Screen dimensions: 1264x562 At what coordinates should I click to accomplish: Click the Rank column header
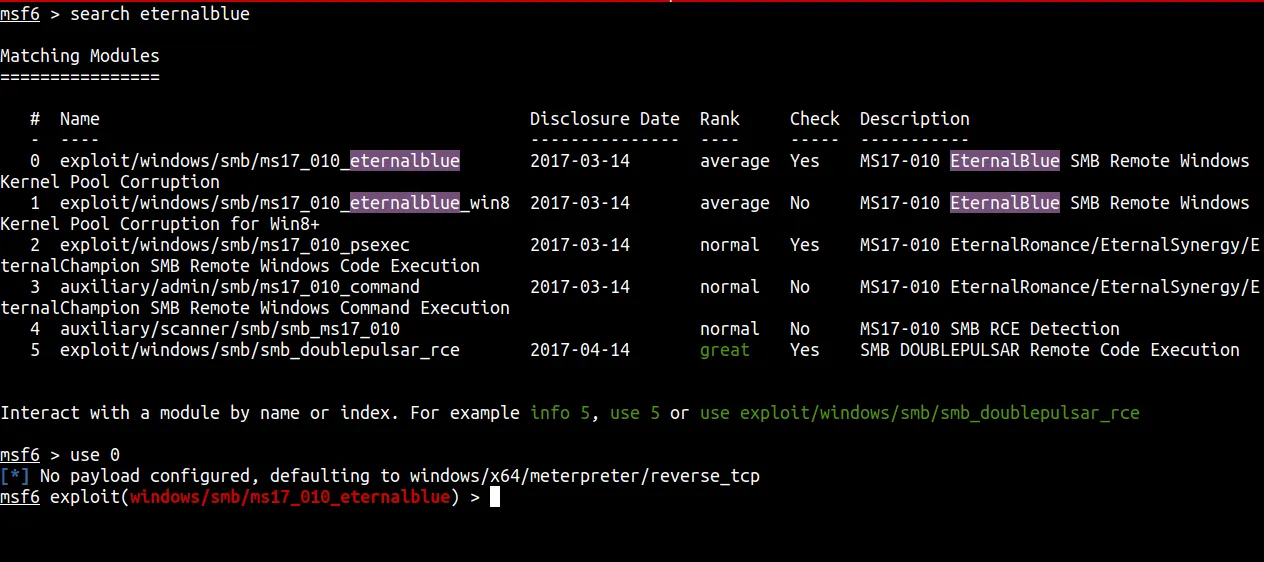[719, 119]
